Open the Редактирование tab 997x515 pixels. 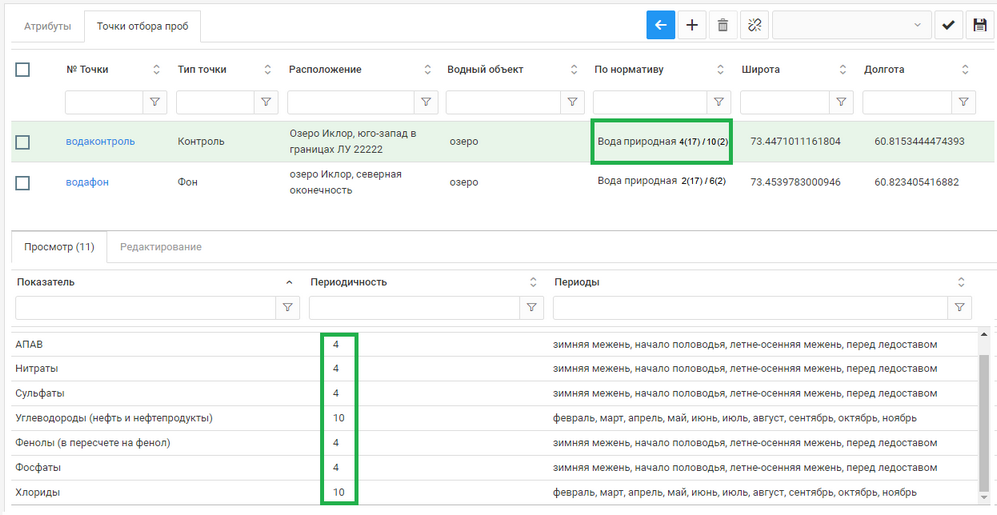click(x=160, y=246)
